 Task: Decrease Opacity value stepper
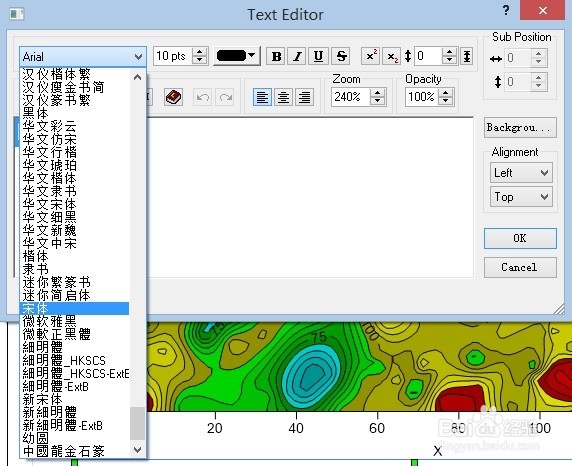[x=445, y=101]
